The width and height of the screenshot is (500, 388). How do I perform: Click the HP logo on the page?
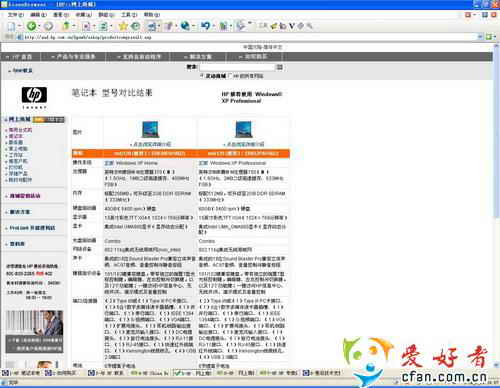click(x=34, y=95)
